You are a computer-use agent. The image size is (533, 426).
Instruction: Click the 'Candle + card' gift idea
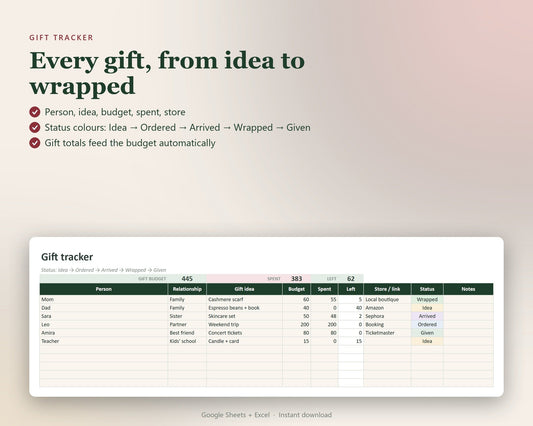[x=244, y=341]
